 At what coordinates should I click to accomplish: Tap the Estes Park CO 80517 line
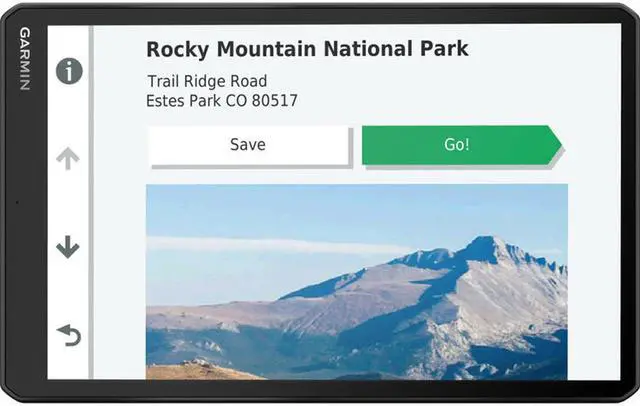[222, 101]
